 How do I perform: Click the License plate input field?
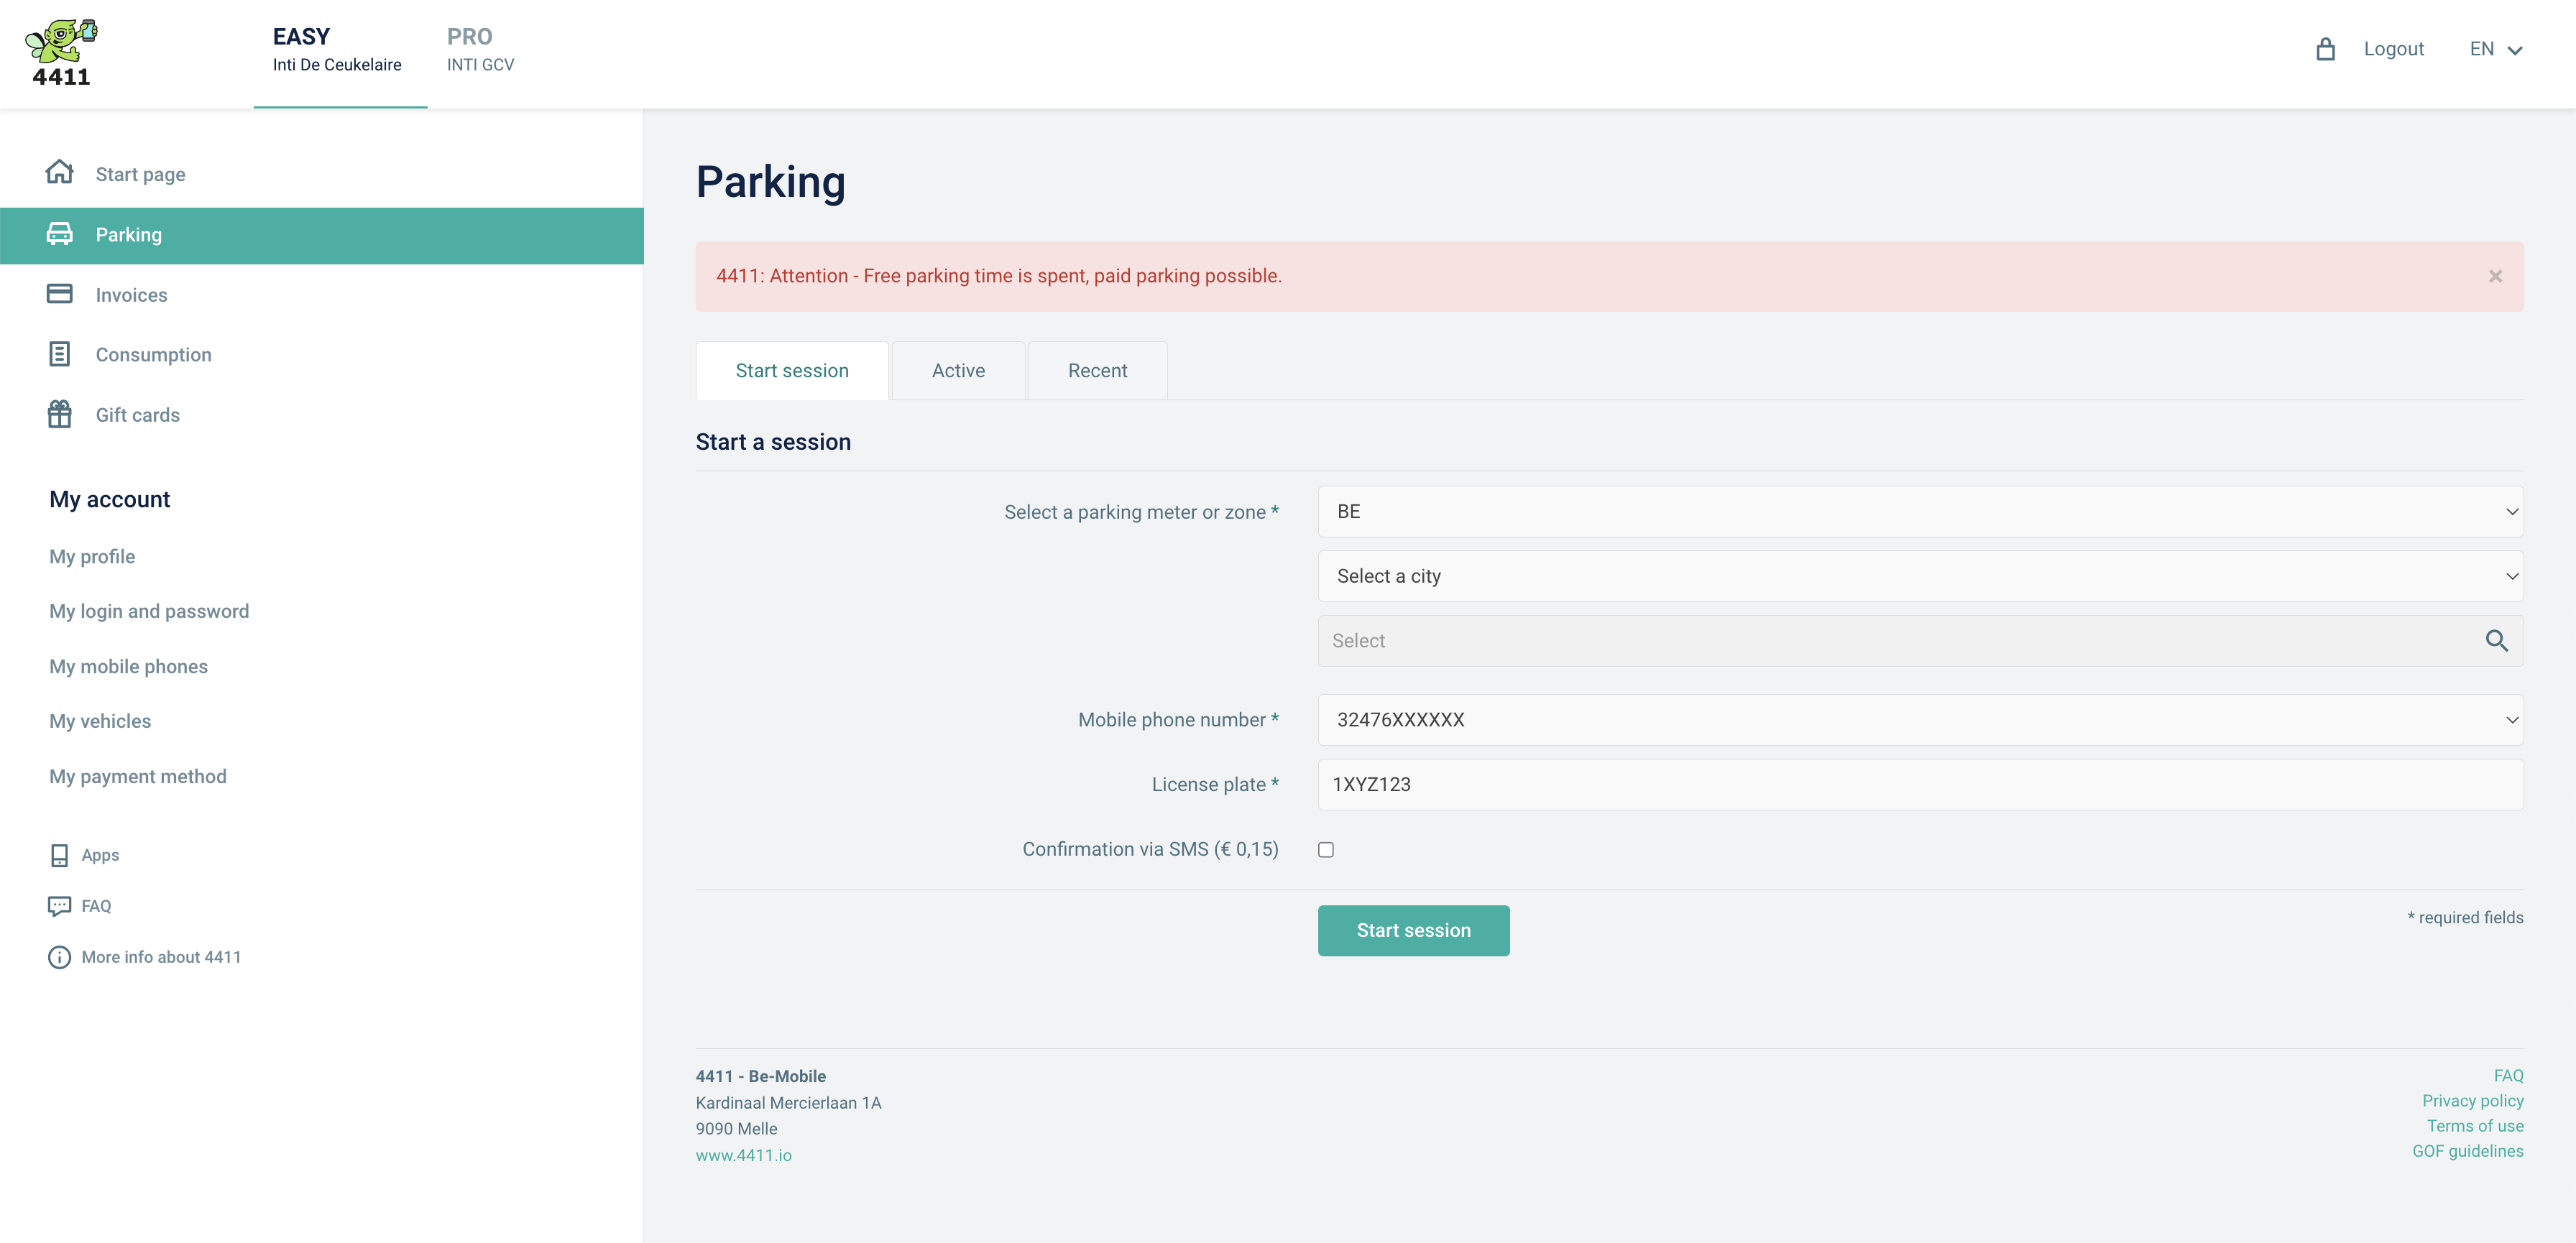click(x=1920, y=785)
